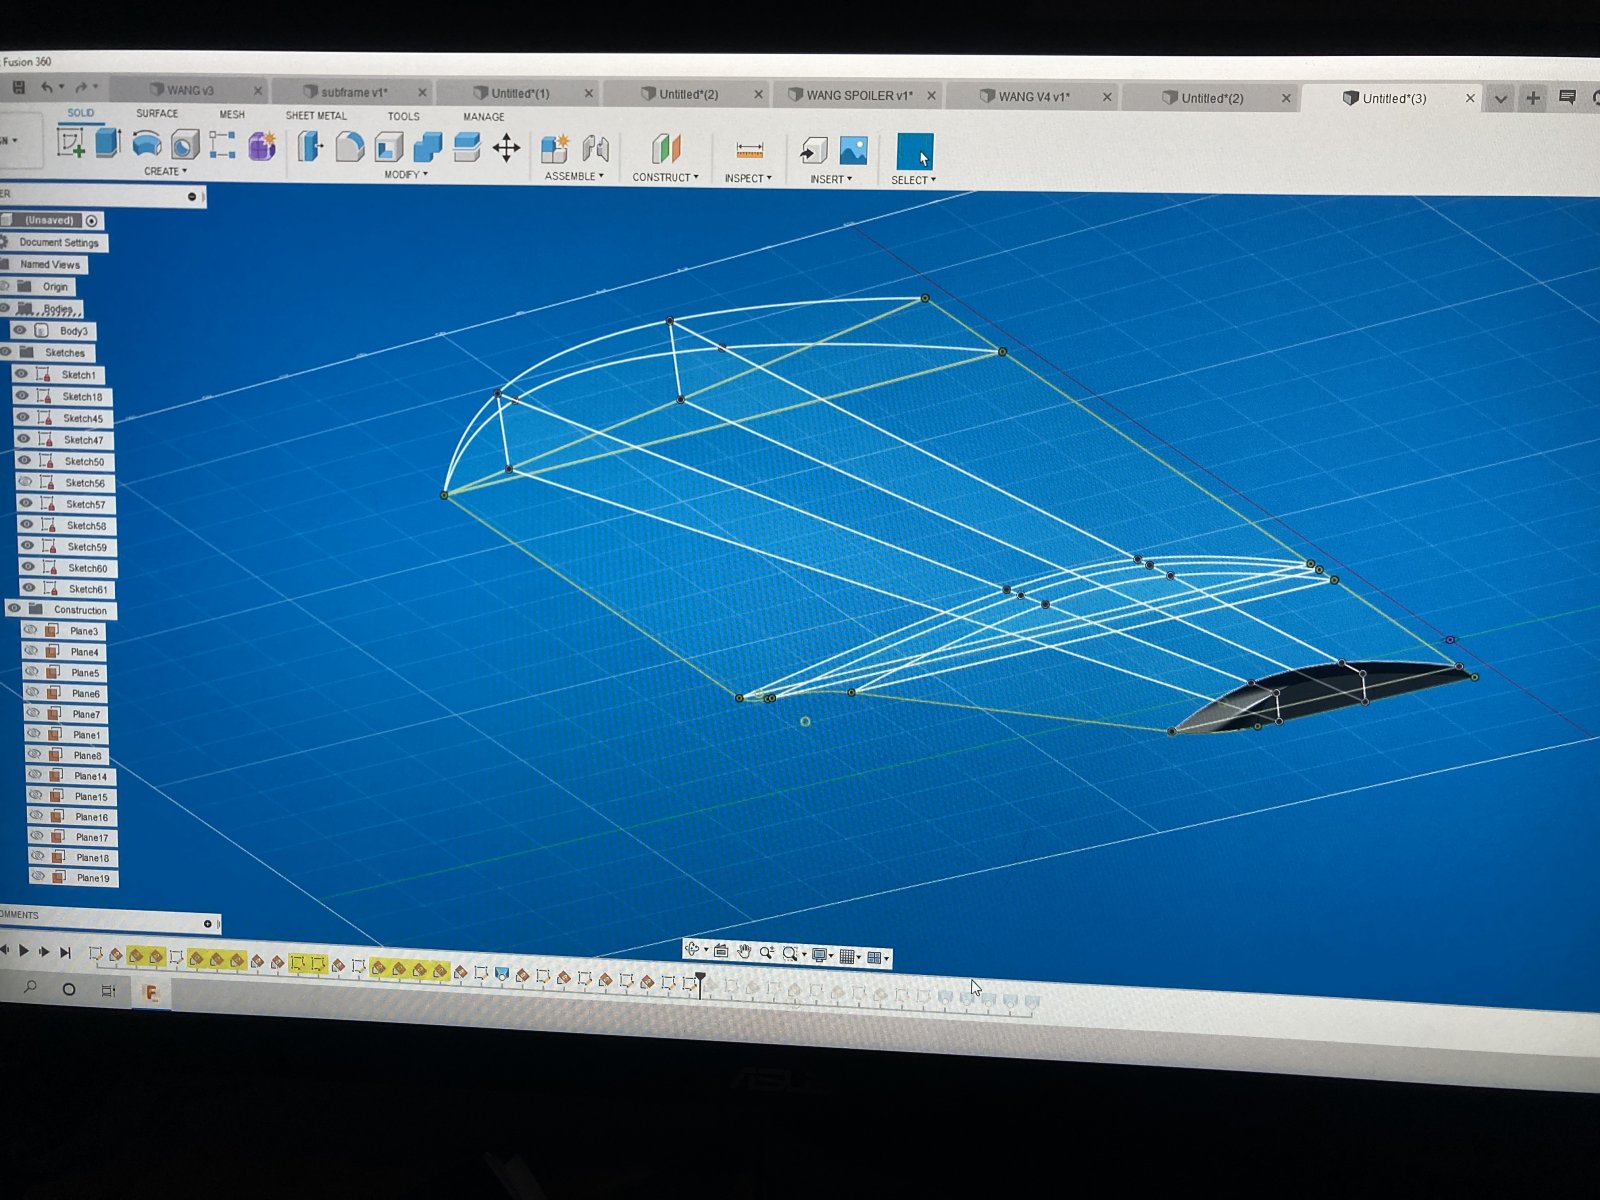Screen dimensions: 1600x1200
Task: Toggle visibility of Body3
Action: 20,330
